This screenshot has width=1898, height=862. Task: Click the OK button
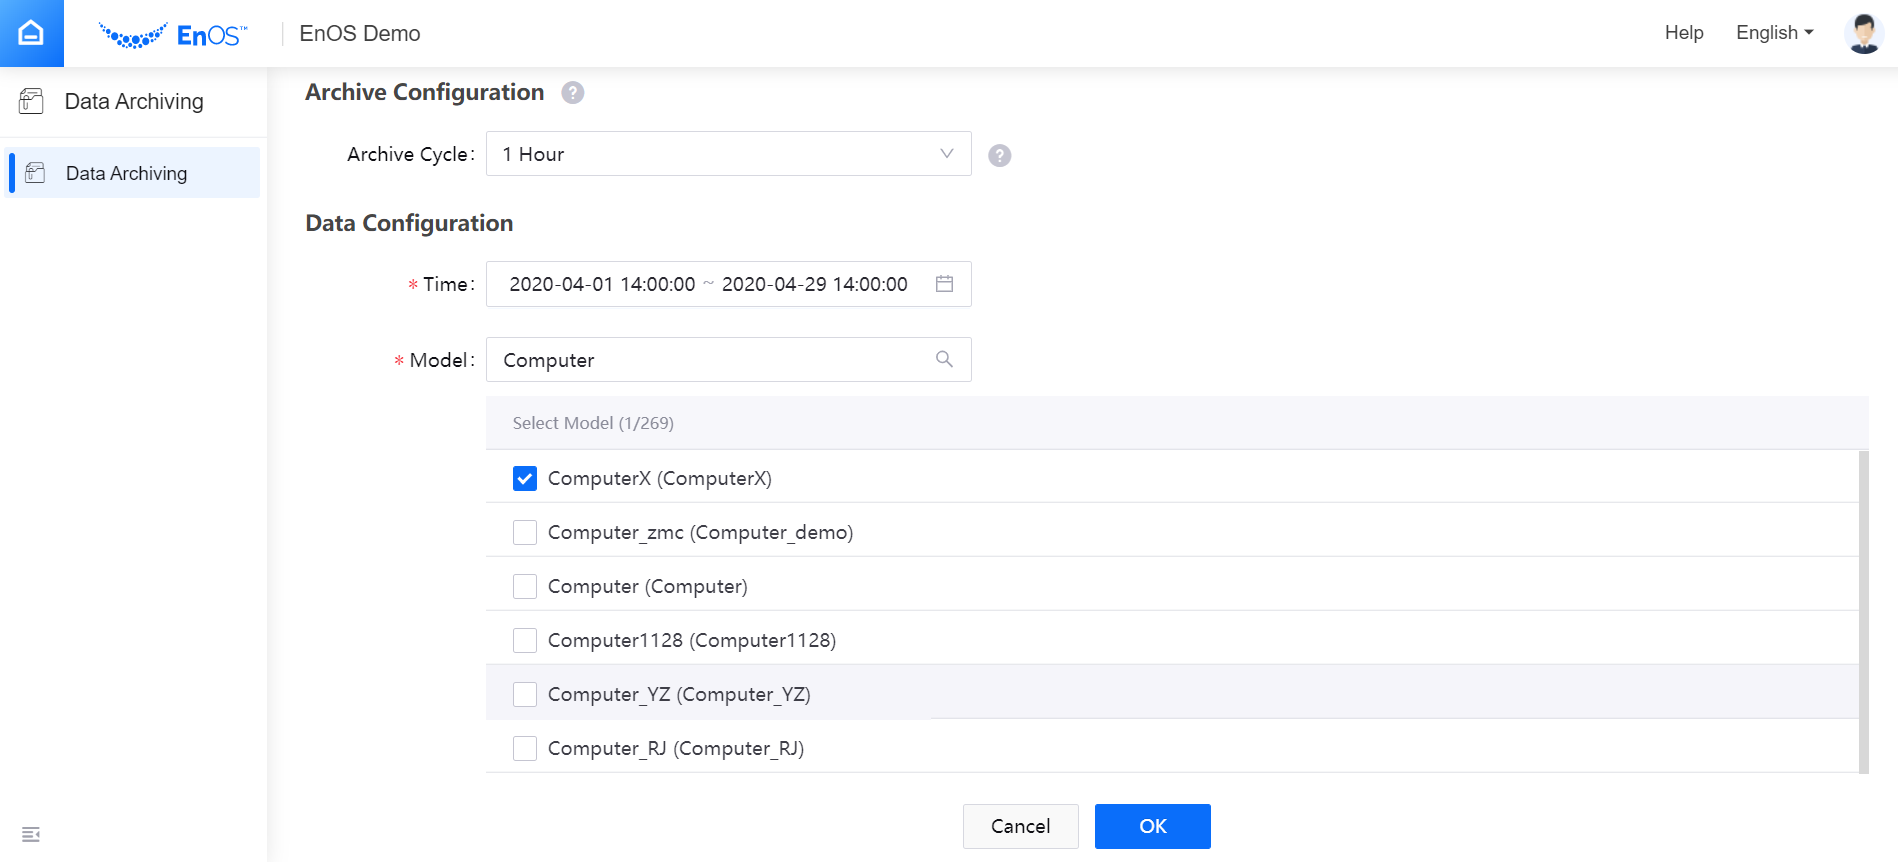coord(1152,826)
